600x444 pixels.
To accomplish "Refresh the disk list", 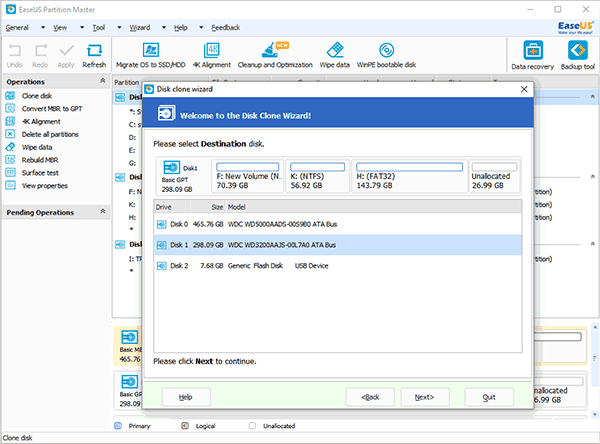I will click(x=94, y=56).
